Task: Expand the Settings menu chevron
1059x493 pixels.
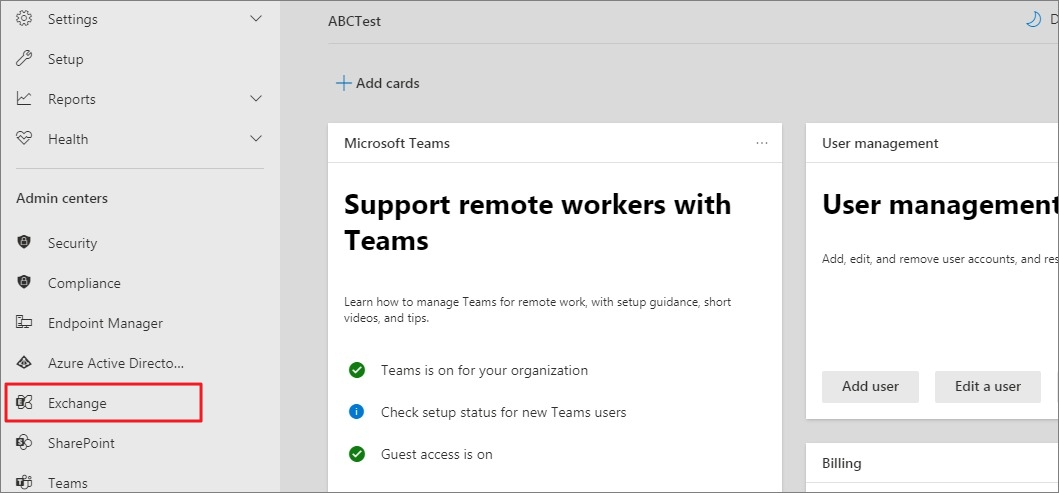Action: (x=256, y=19)
